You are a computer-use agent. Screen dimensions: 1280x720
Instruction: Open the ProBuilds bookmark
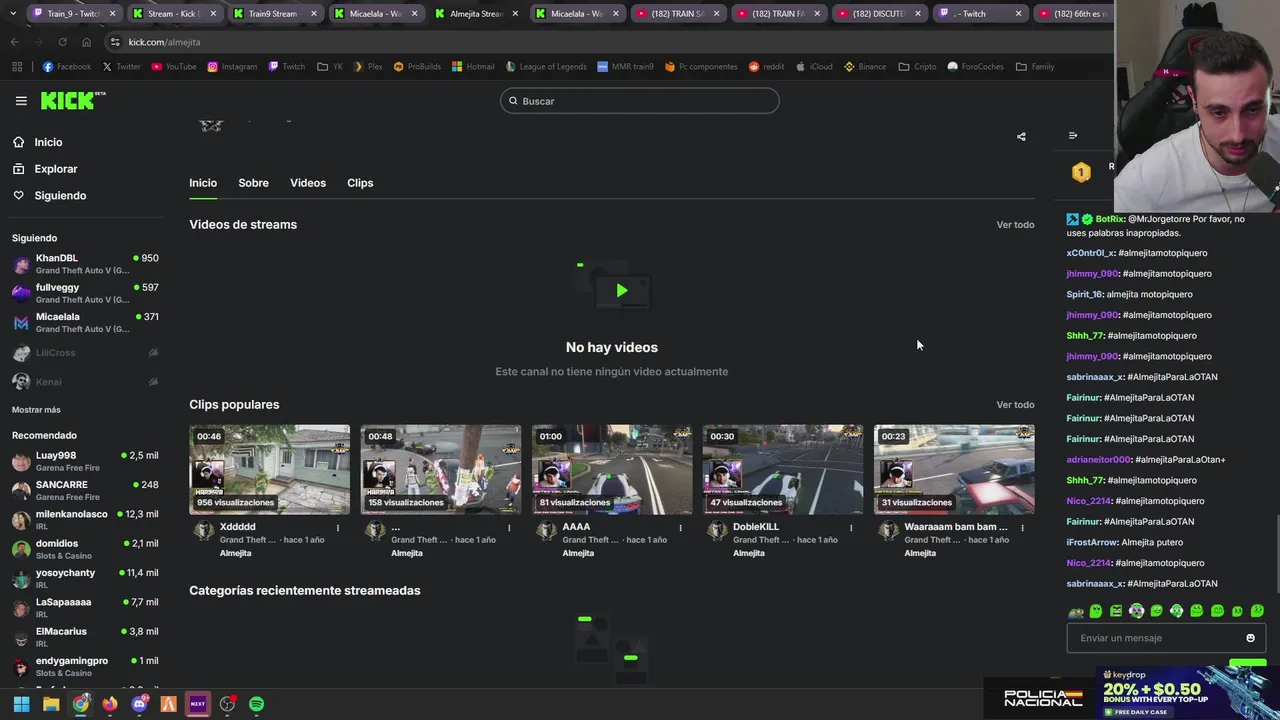pos(417,67)
